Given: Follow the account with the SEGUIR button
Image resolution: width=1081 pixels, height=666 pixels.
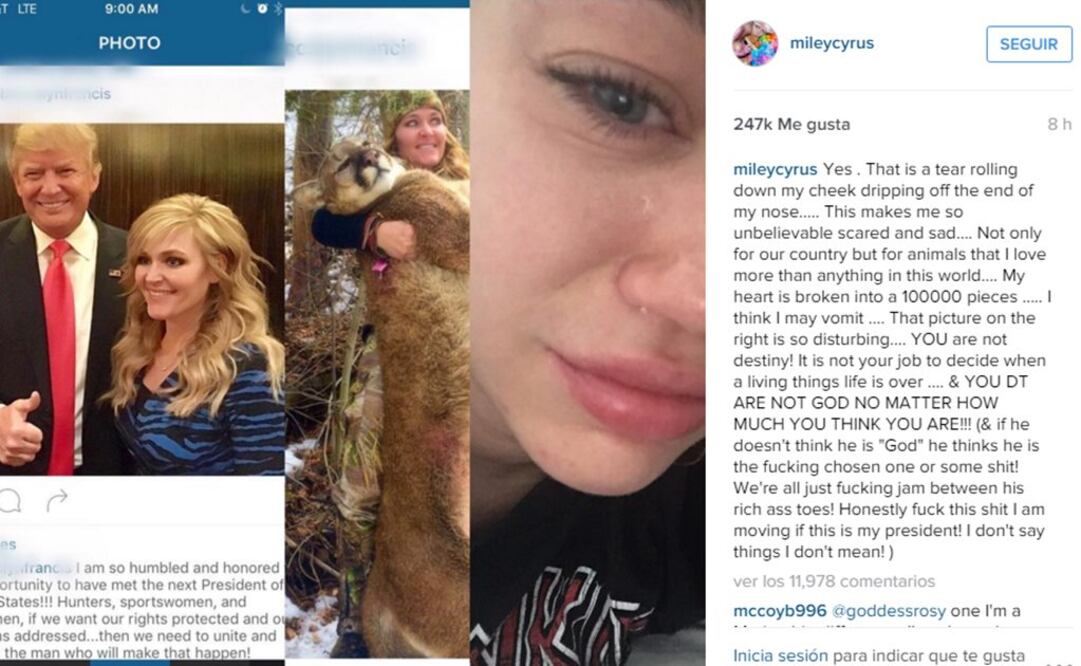Looking at the screenshot, I should click(1029, 44).
